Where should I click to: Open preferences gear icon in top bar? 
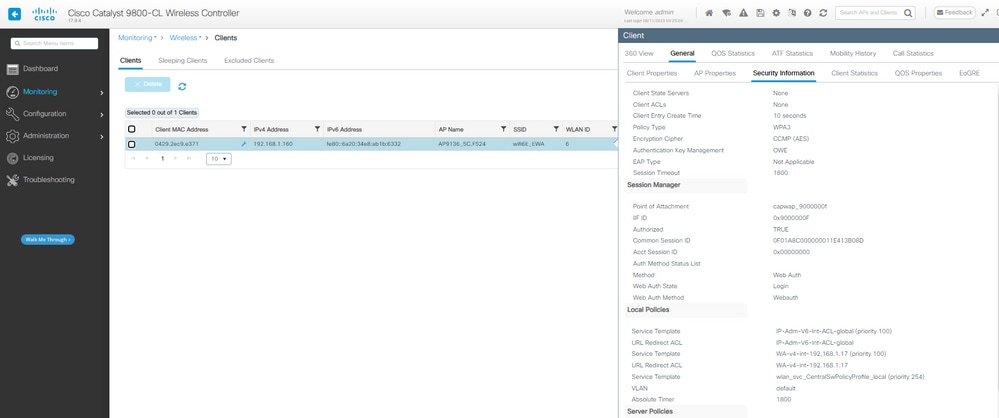tap(776, 13)
